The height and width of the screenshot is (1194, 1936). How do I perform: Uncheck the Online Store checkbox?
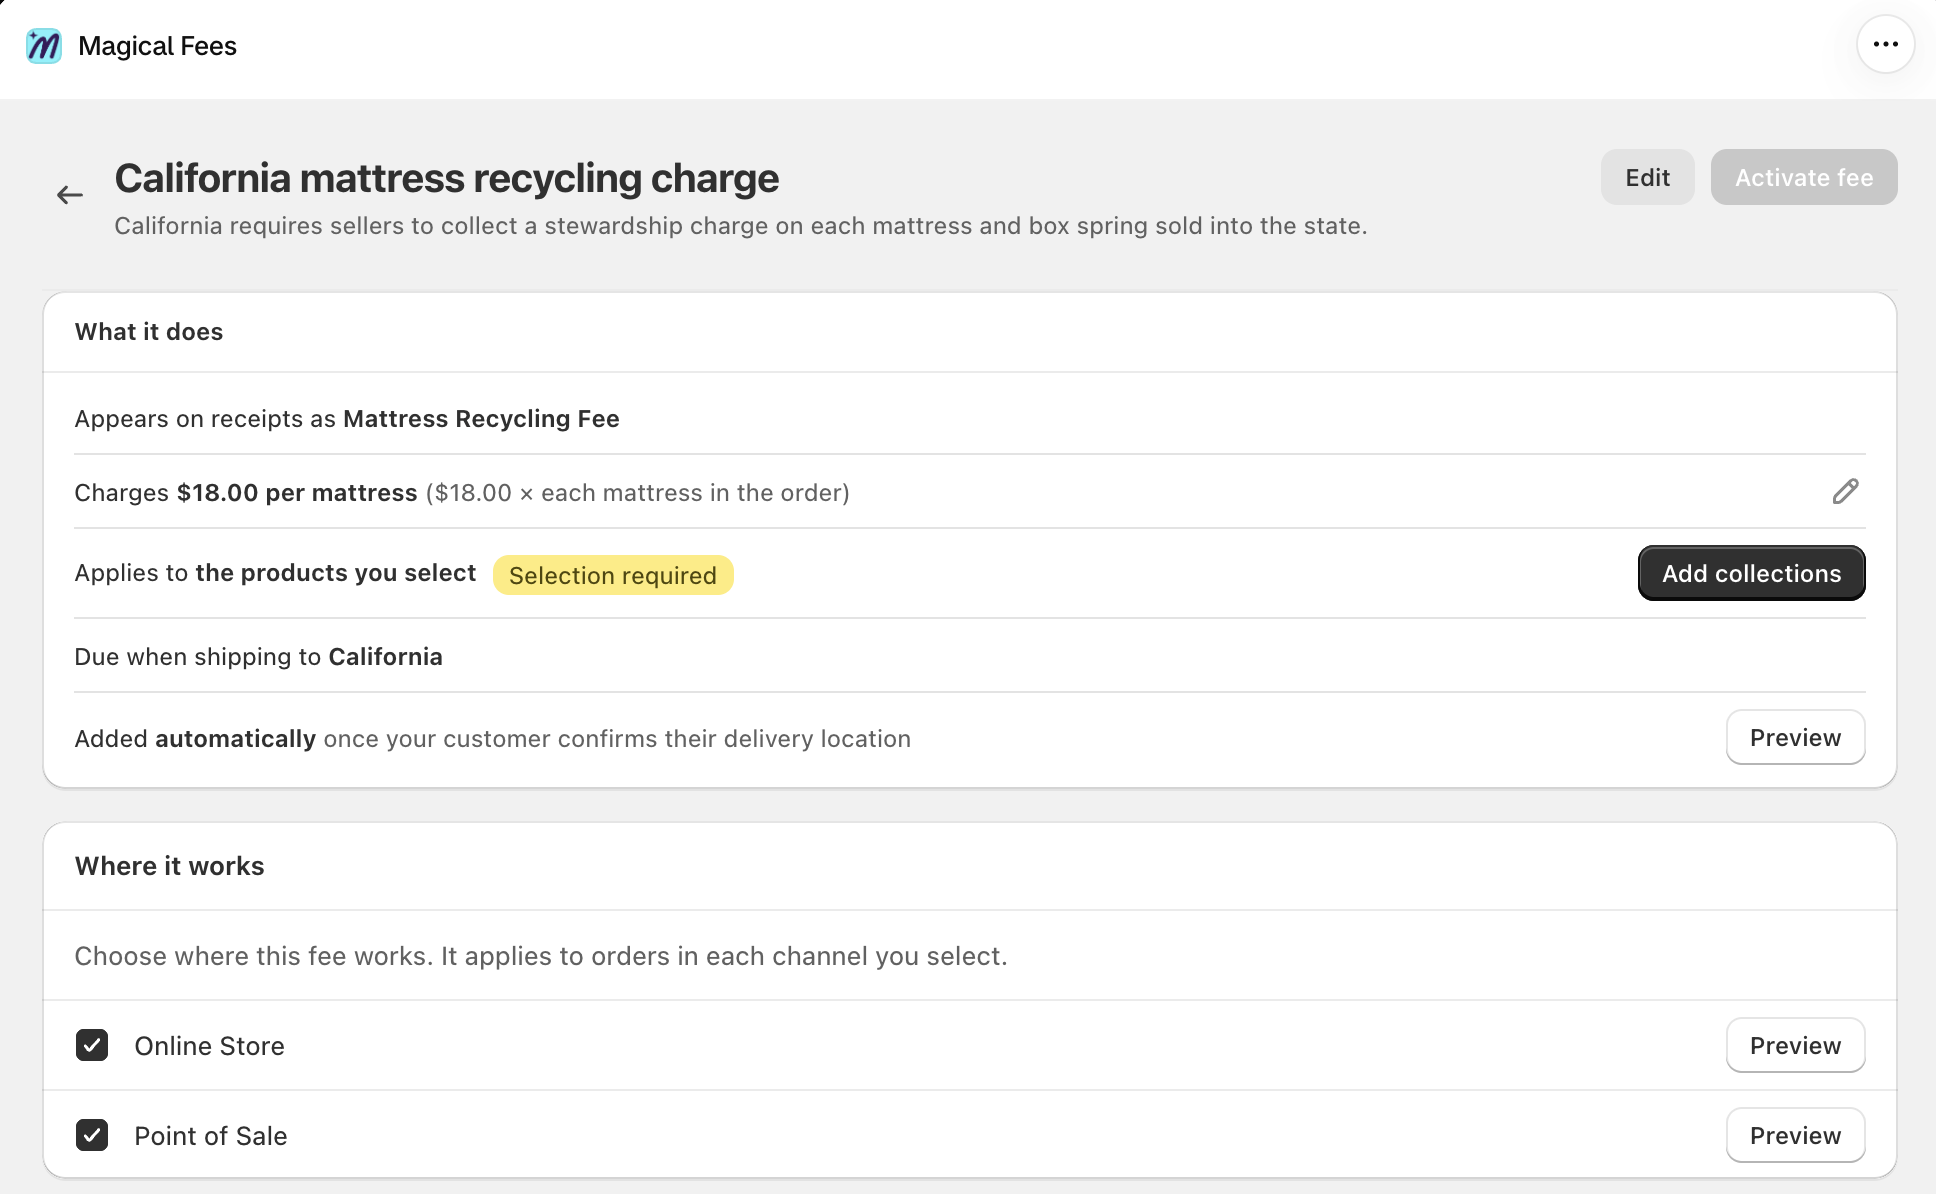(x=92, y=1045)
